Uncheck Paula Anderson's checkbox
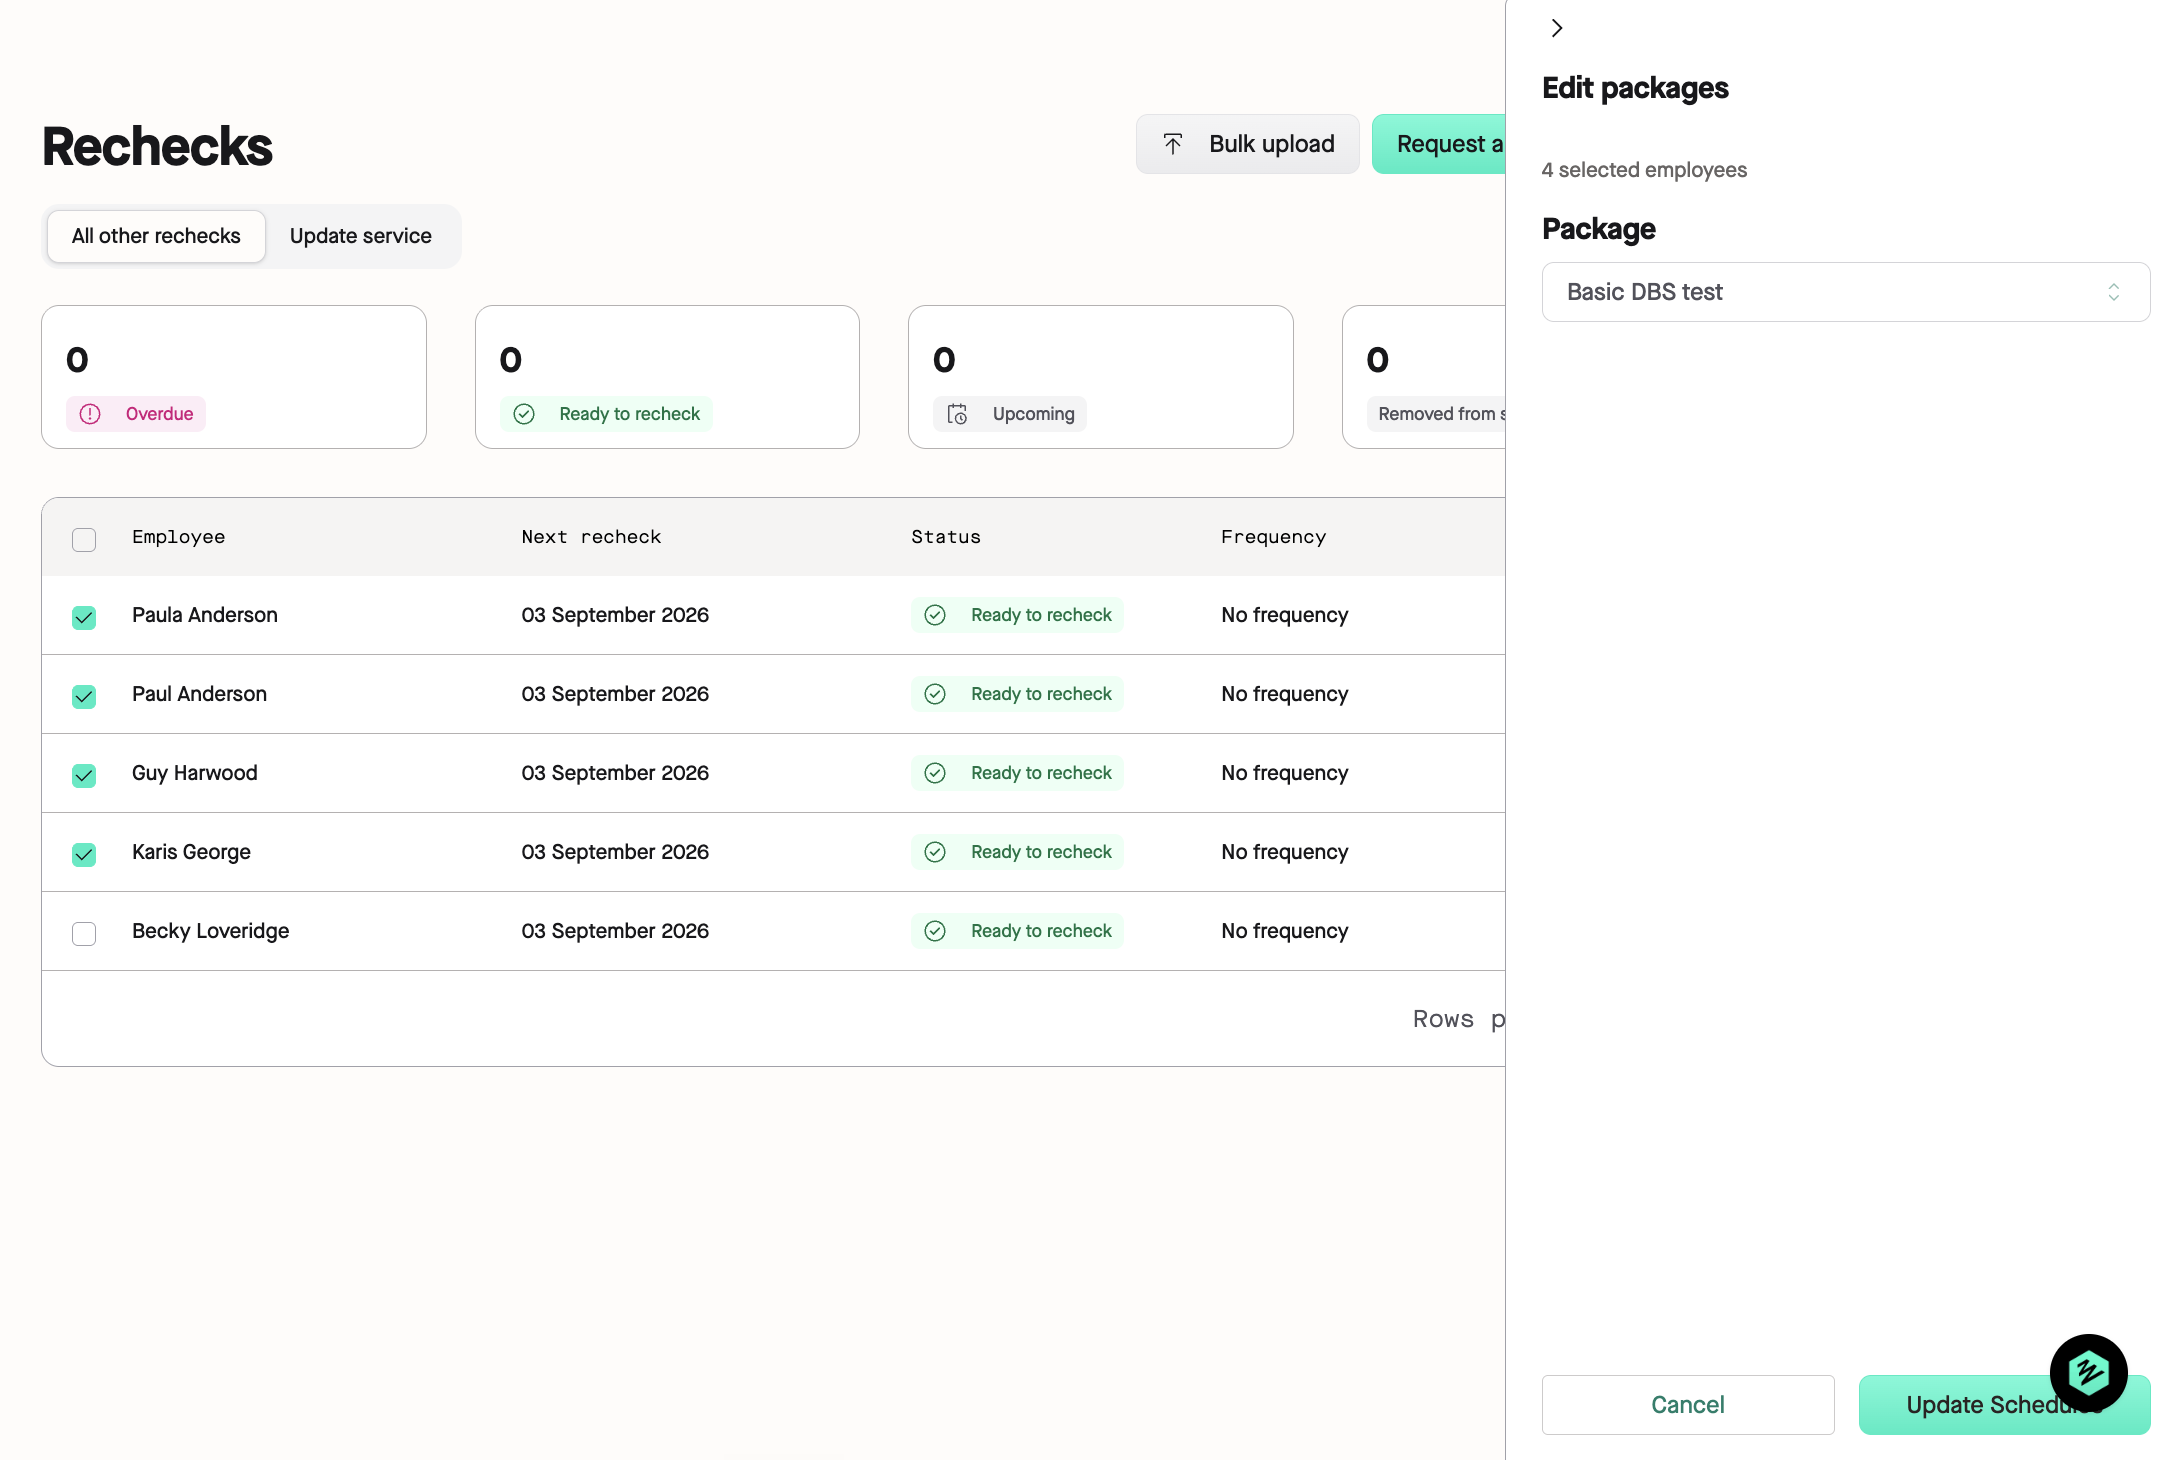Image resolution: width=2182 pixels, height=1460 pixels. pos(84,617)
